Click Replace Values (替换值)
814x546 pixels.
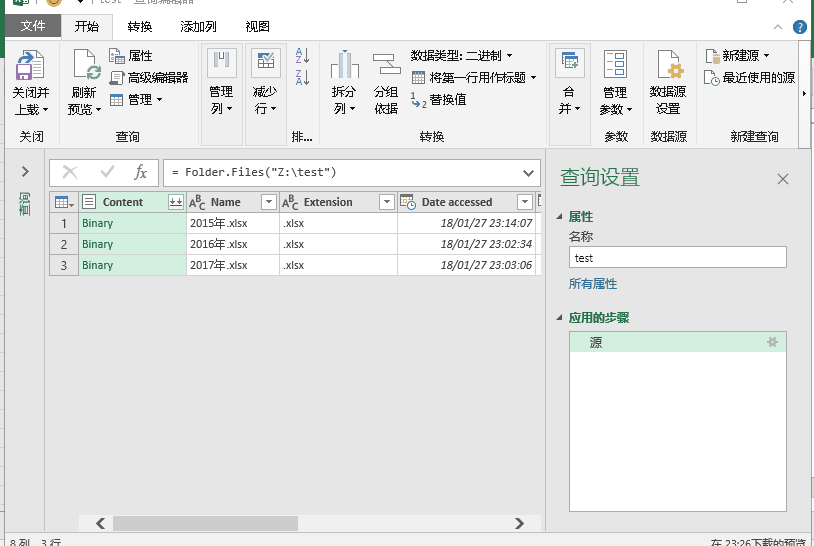click(439, 100)
